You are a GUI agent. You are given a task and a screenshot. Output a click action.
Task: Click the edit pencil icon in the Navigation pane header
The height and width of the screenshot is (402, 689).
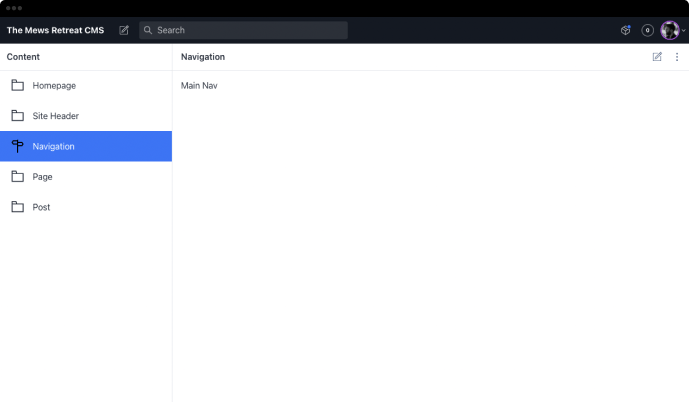pos(657,57)
